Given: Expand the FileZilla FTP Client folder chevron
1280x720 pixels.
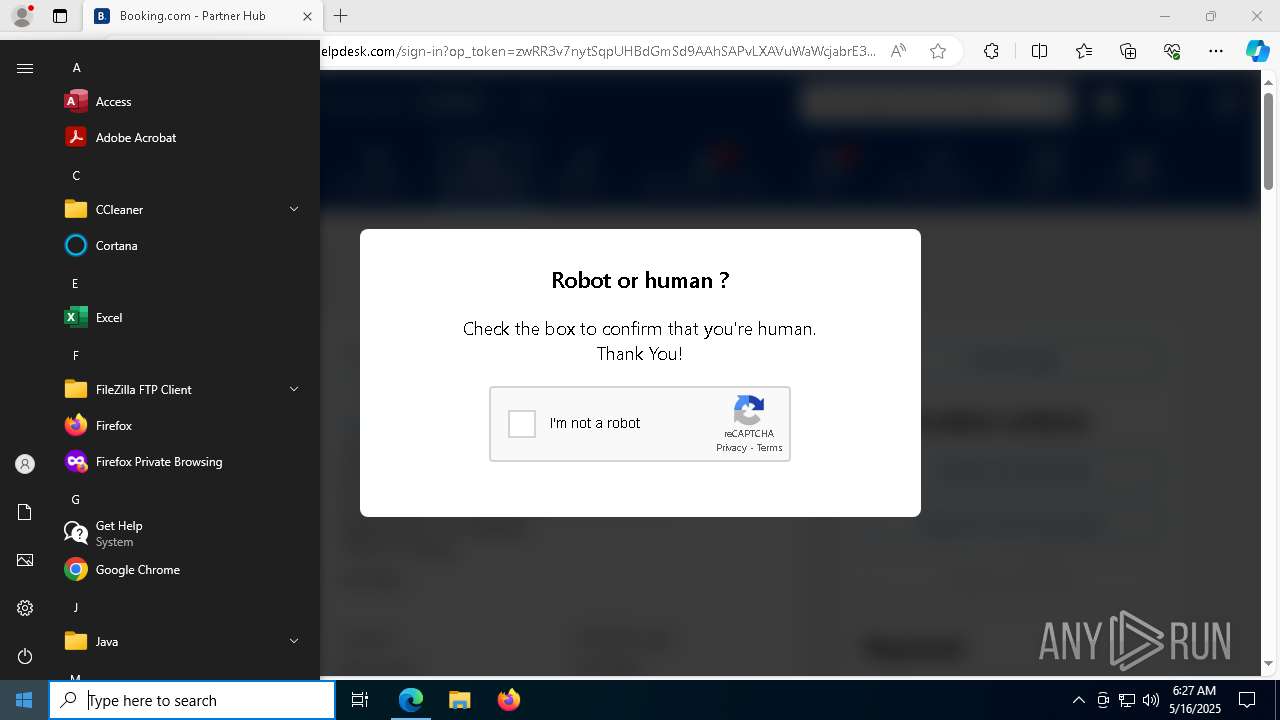Looking at the screenshot, I should tap(294, 389).
